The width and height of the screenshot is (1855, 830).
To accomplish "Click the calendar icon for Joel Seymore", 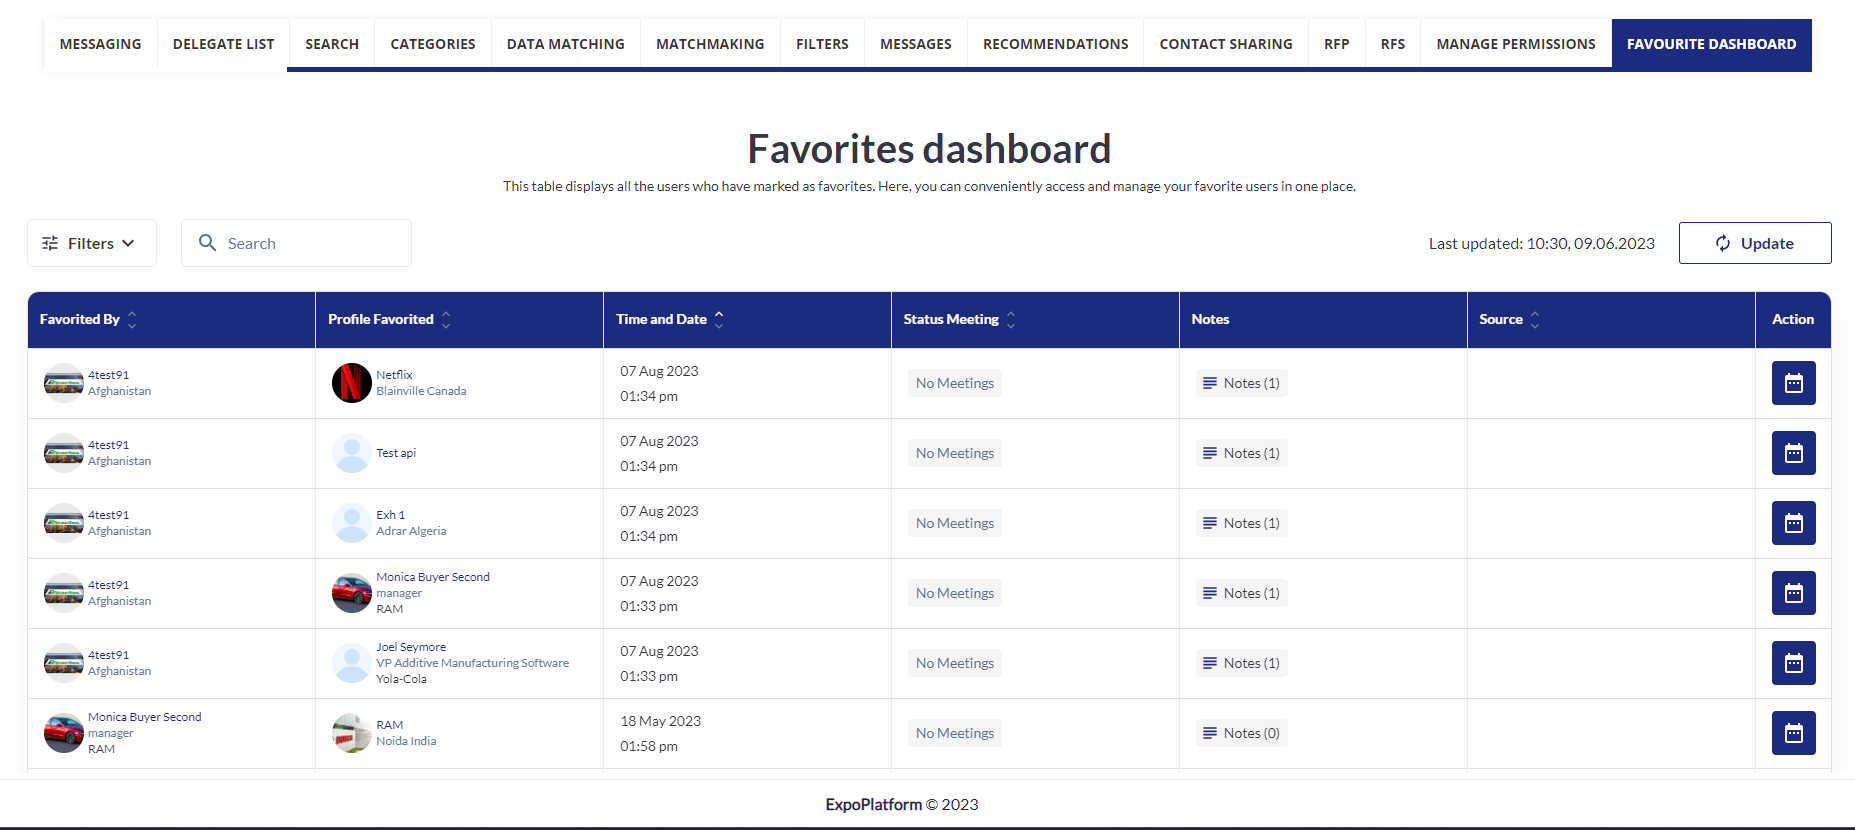I will [x=1793, y=663].
